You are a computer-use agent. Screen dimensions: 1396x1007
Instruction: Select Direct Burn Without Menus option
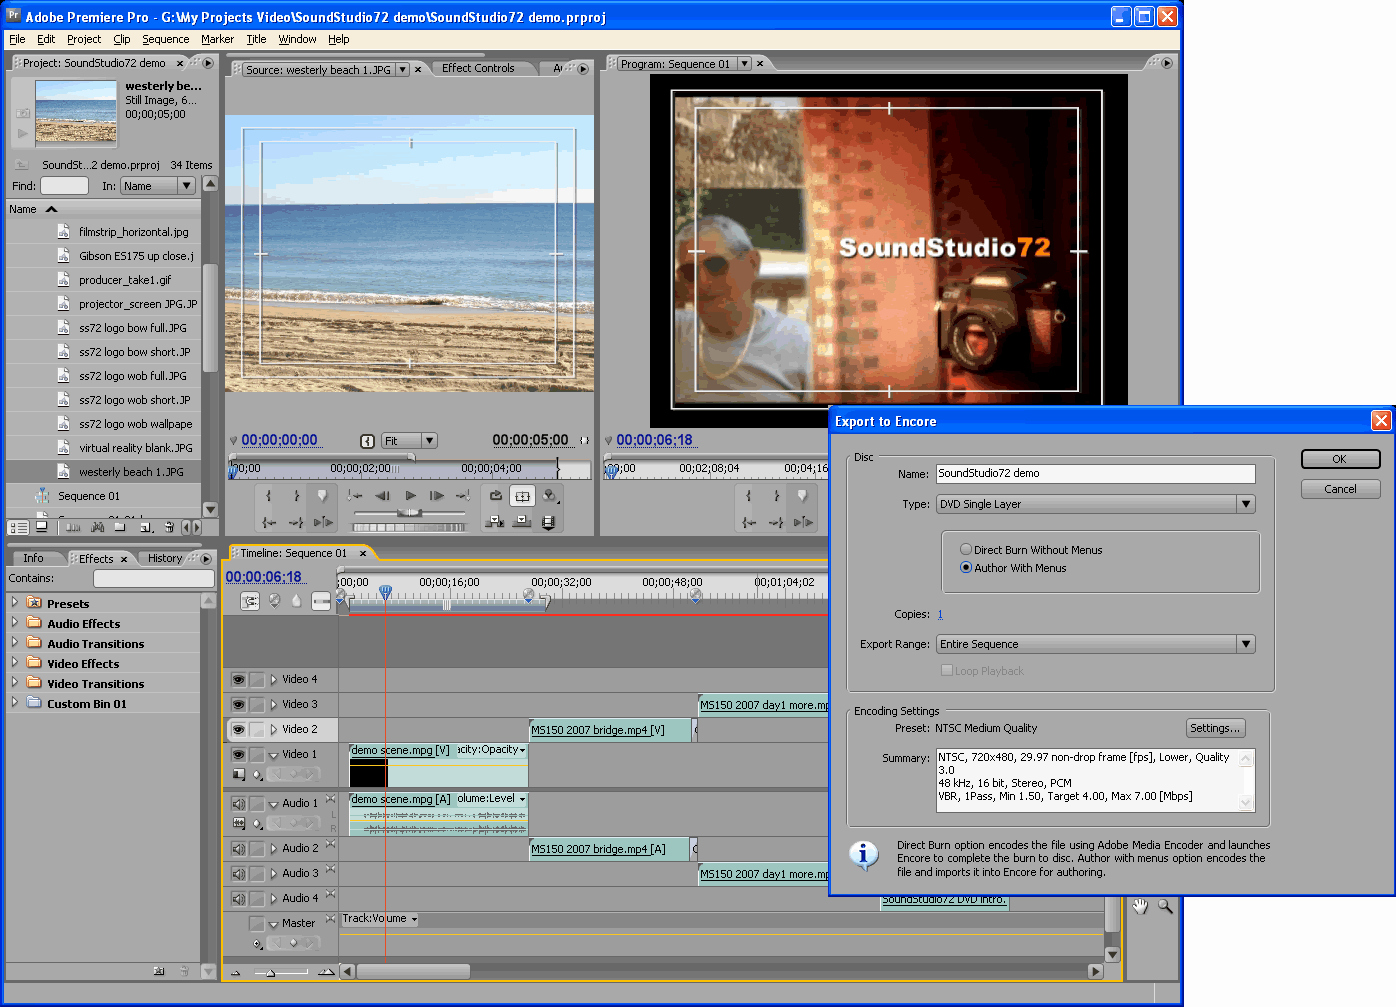(x=966, y=550)
